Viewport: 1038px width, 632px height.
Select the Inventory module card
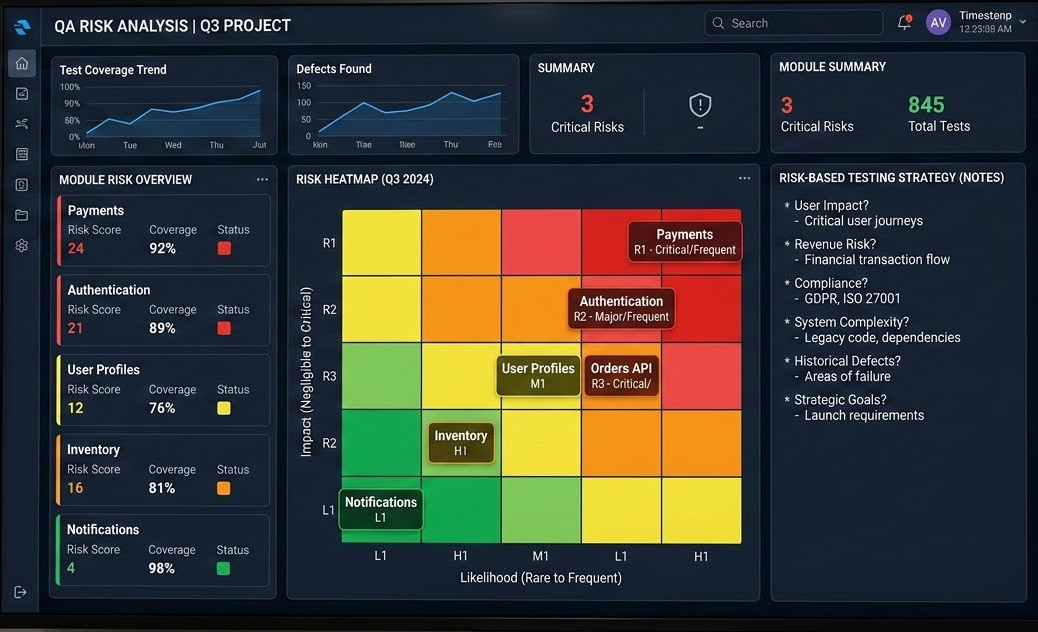pos(162,469)
